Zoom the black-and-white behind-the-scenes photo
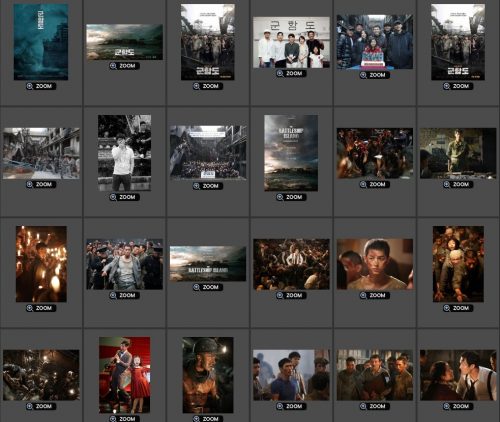This screenshot has width=500, height=422. point(124,197)
